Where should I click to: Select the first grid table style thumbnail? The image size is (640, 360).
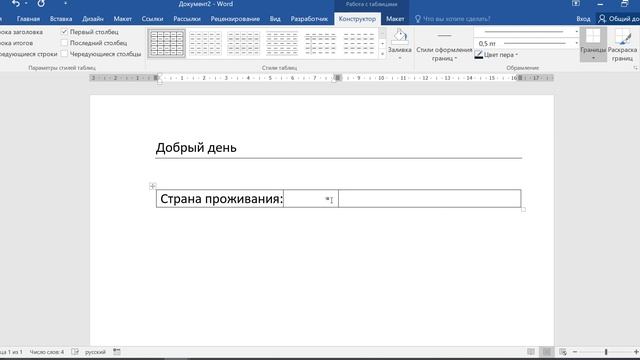click(167, 43)
